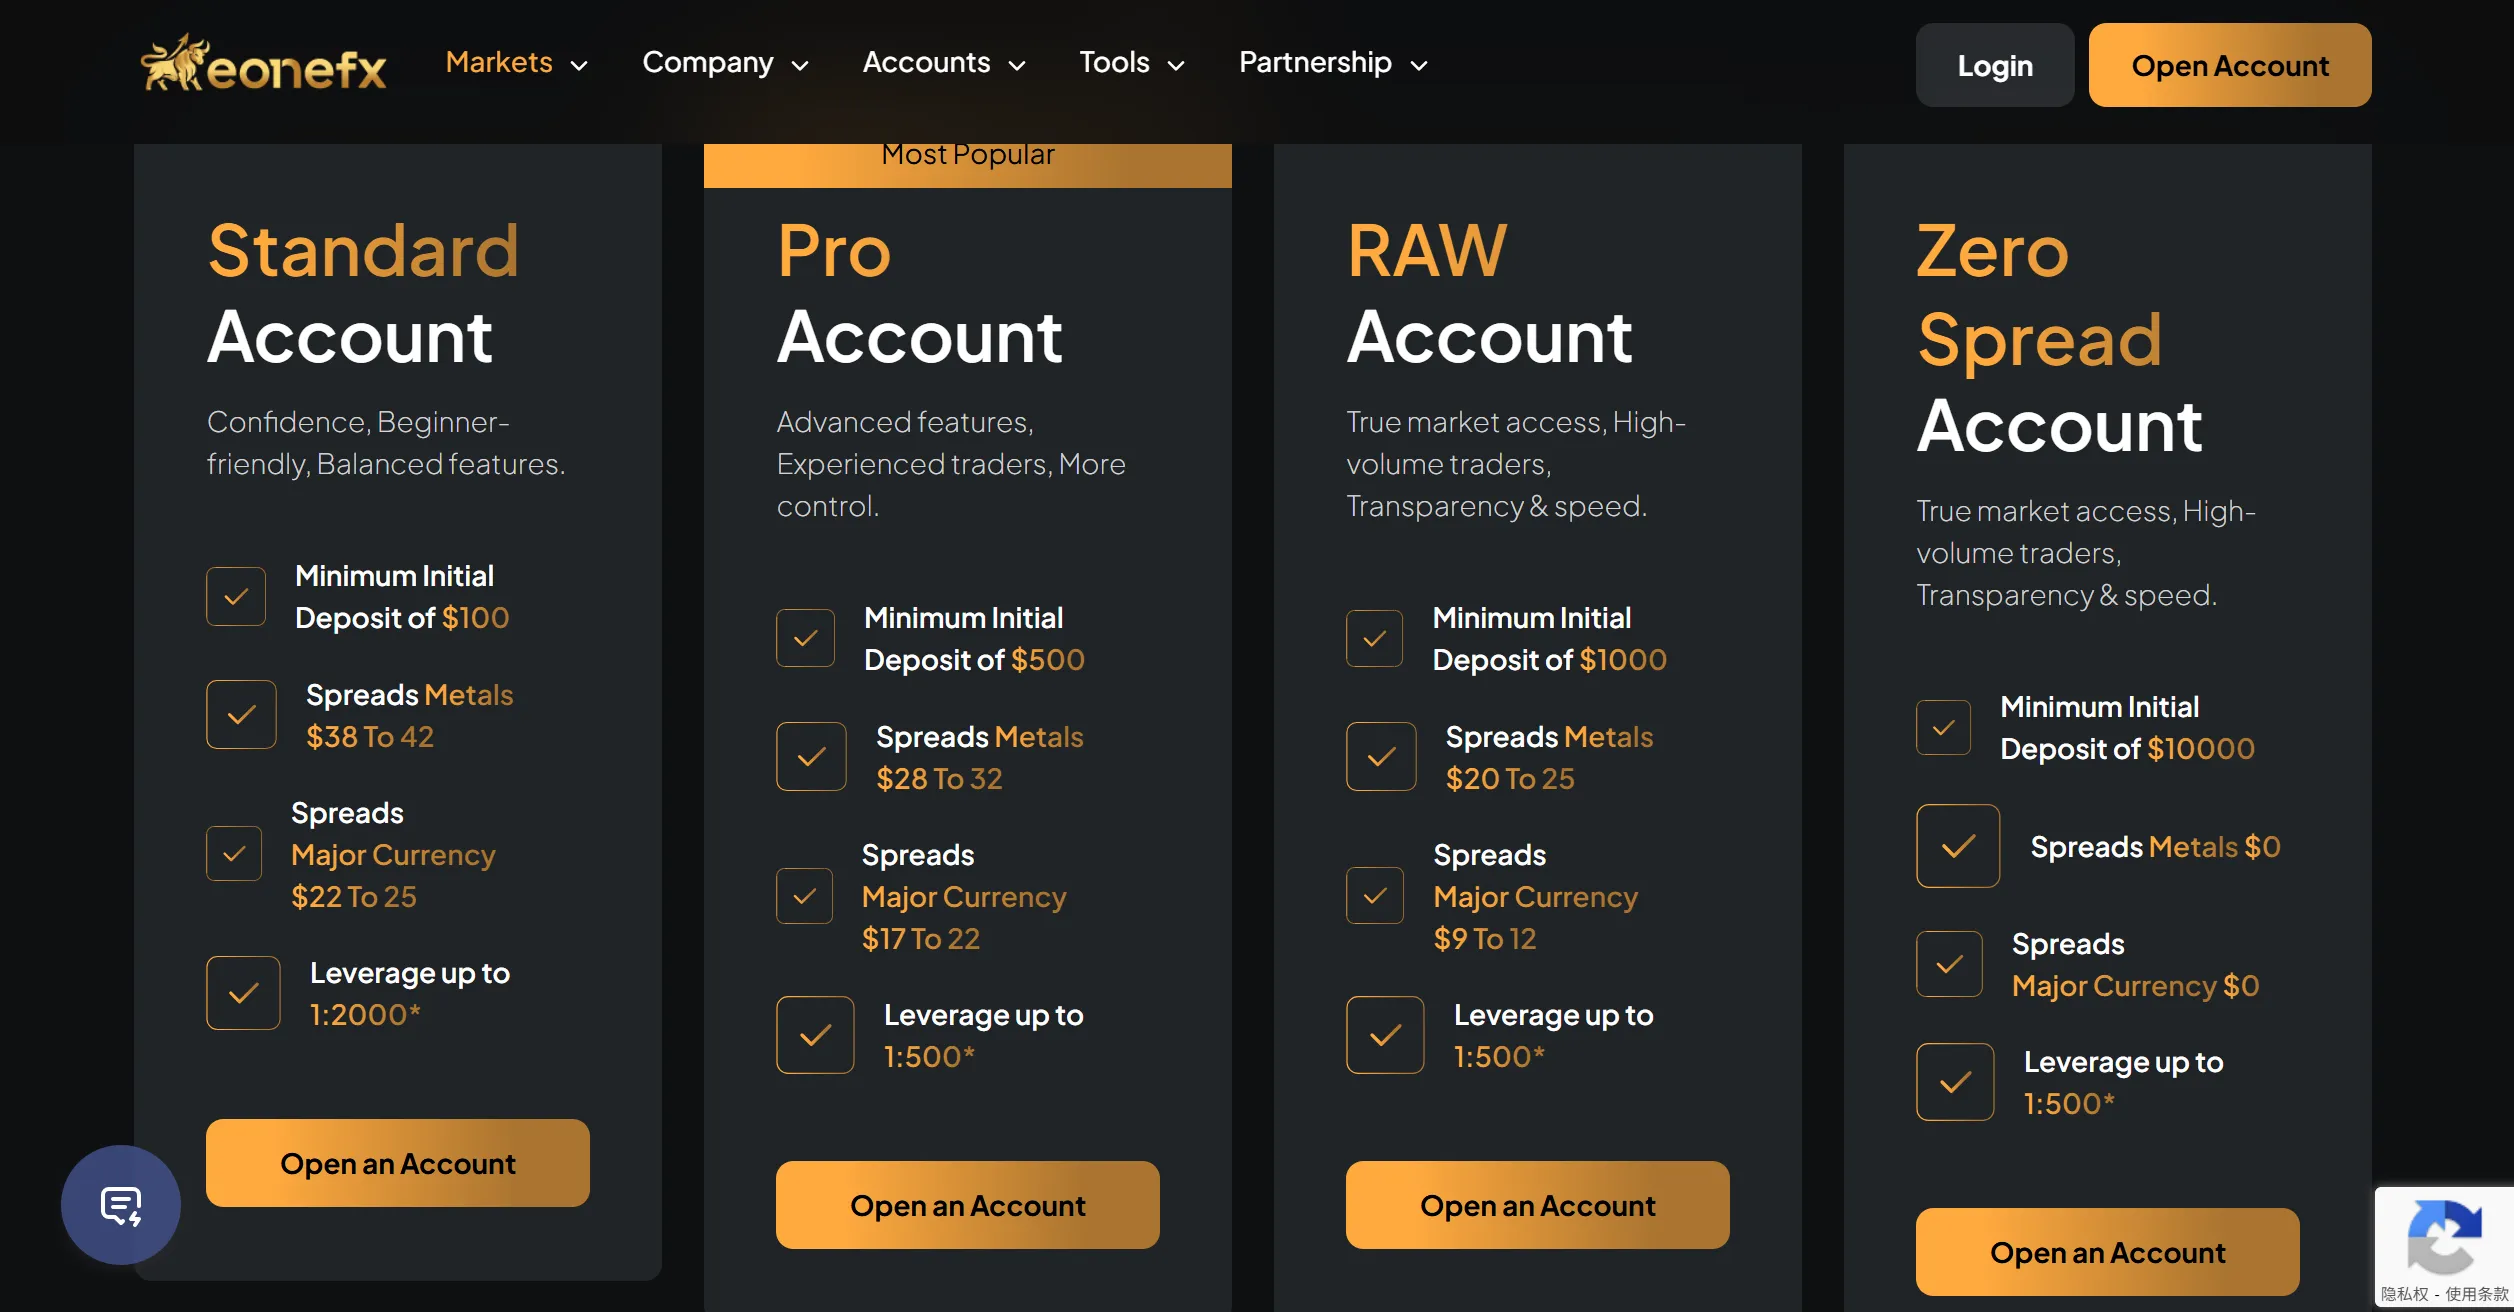Click the eonefx bull logo

tap(264, 63)
